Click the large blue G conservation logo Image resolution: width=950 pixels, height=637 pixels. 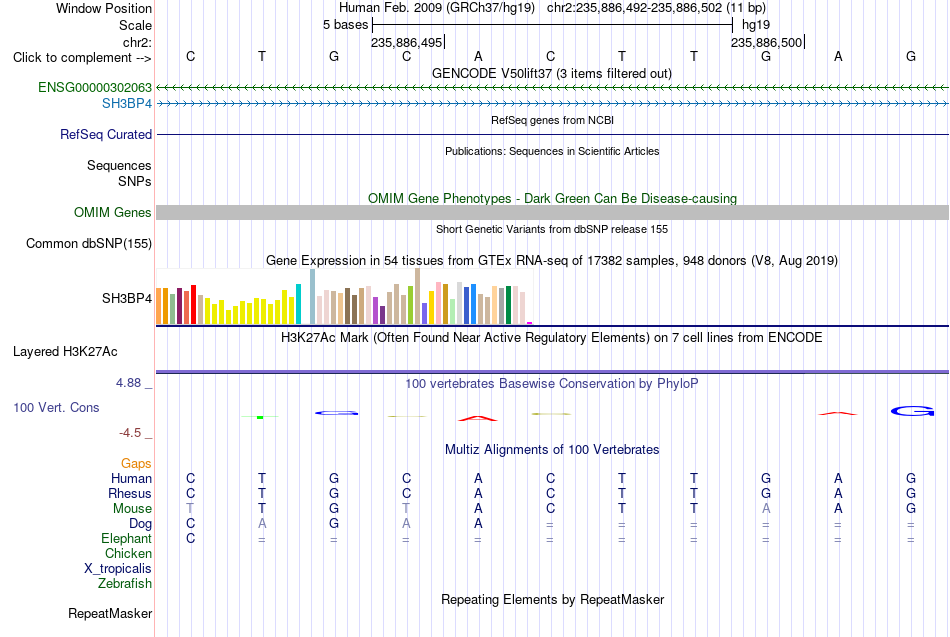pos(912,412)
